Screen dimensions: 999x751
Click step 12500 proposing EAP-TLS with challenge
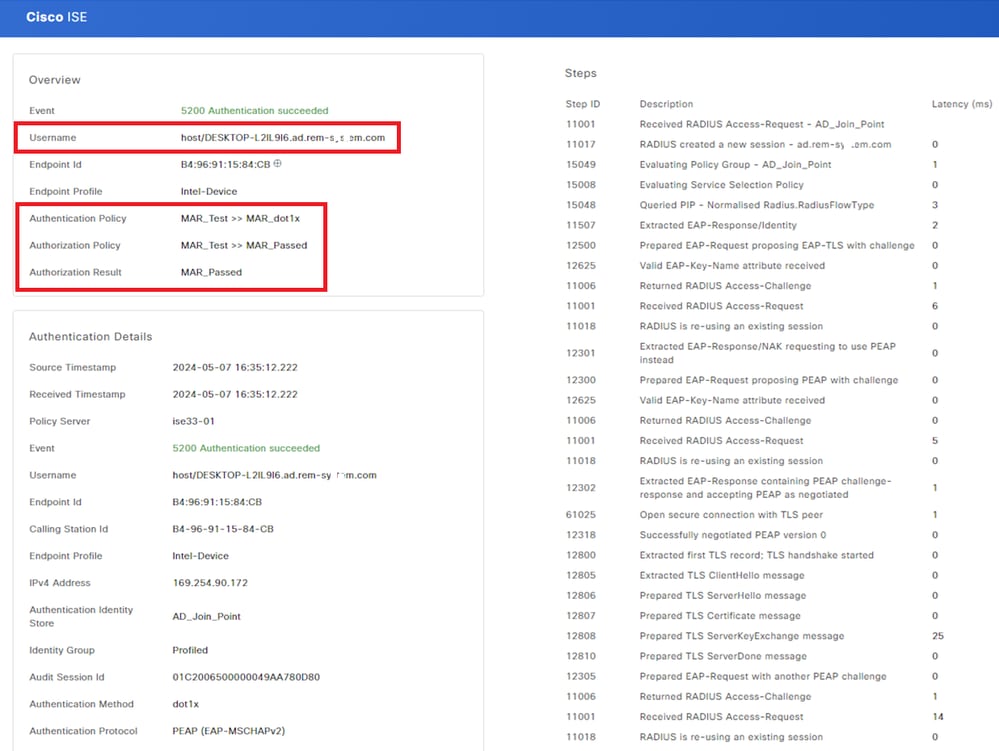tap(777, 245)
